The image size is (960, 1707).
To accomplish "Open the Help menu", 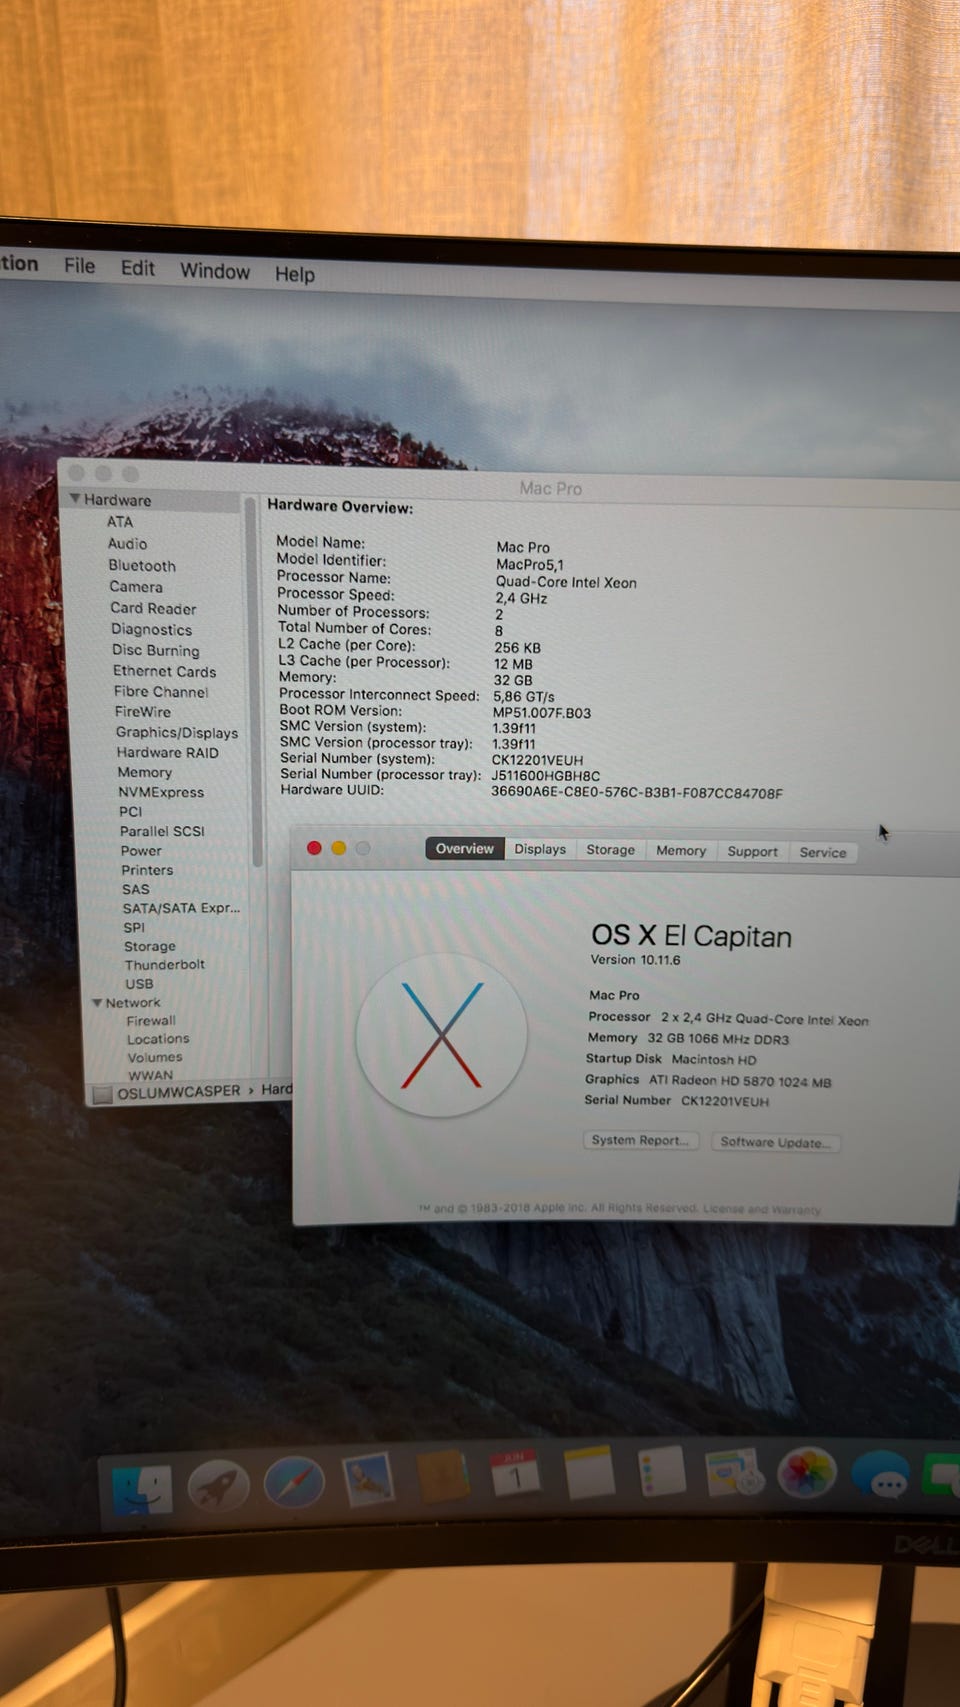I will pos(295,274).
